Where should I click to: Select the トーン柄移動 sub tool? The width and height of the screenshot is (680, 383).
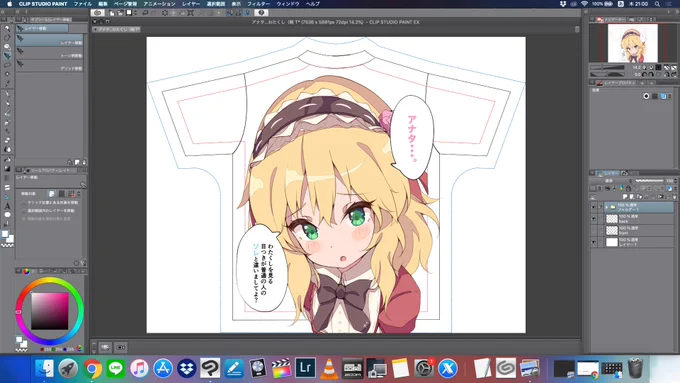point(49,53)
